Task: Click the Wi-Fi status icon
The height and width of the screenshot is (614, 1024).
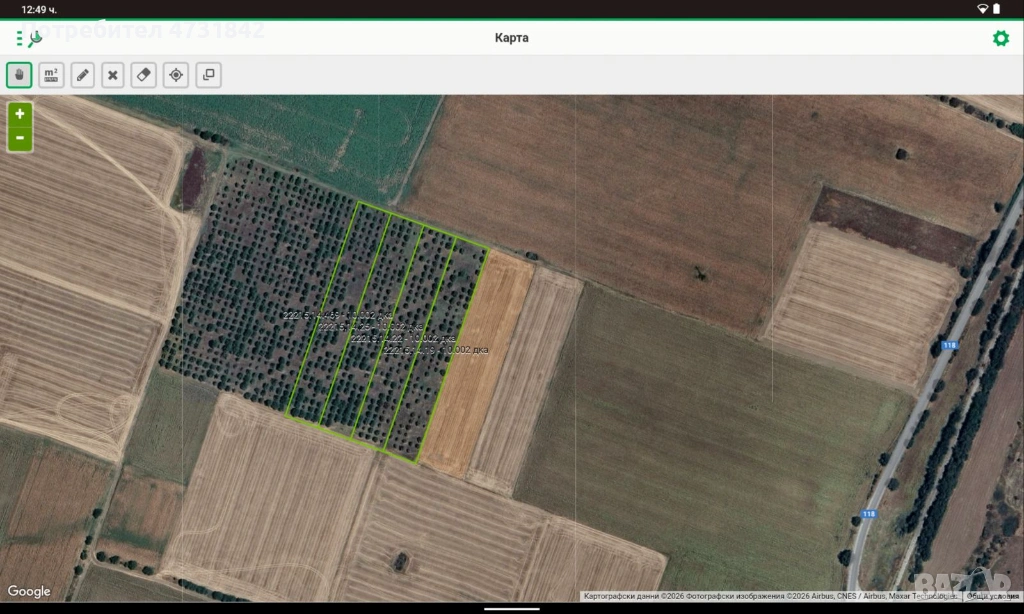Action: point(983,8)
